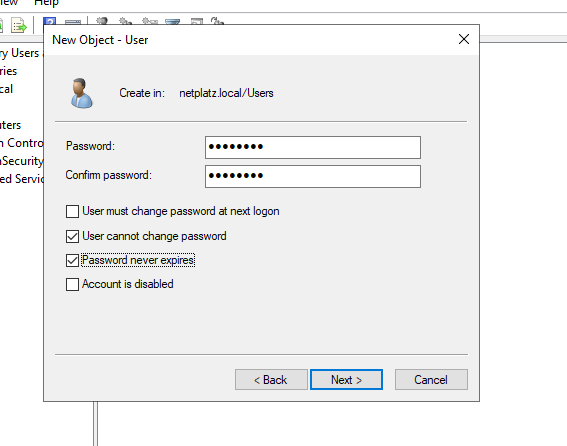Go back with the Back button
567x446 pixels.
[x=271, y=379]
